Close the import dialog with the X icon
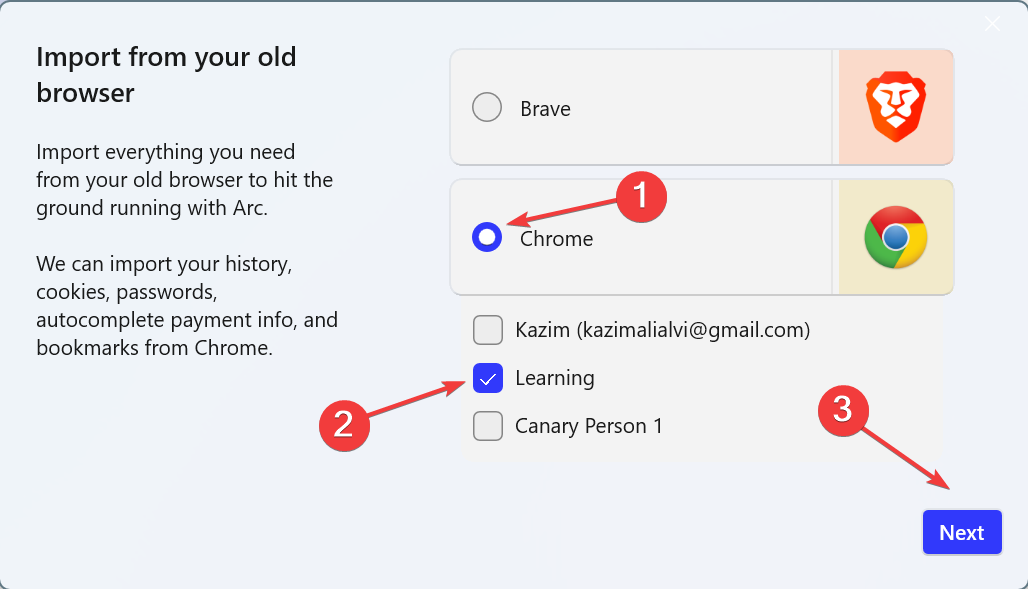The height and width of the screenshot is (589, 1028). pos(993,24)
